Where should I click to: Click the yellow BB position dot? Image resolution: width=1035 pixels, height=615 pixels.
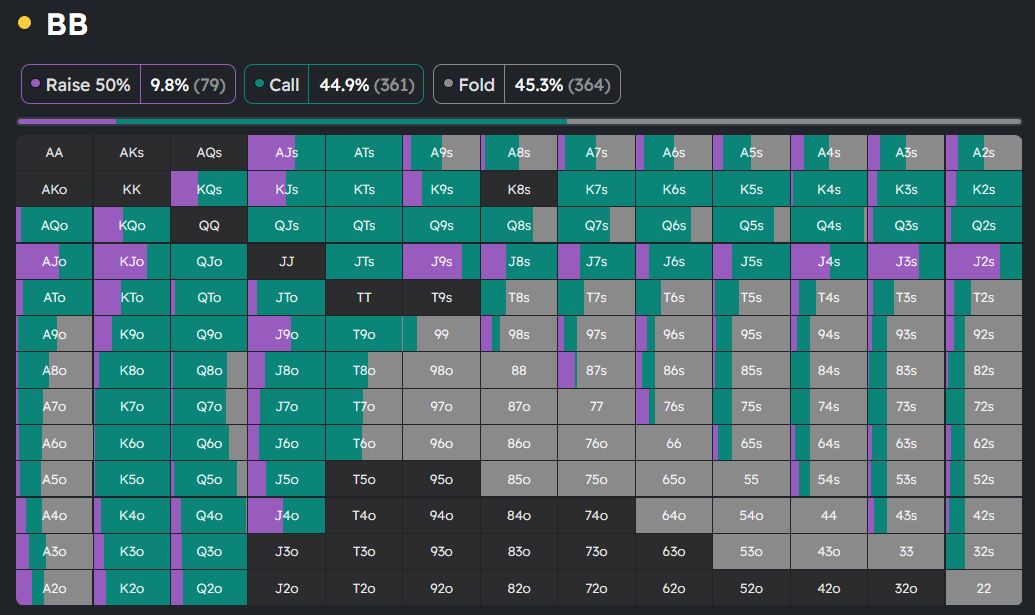pos(25,23)
